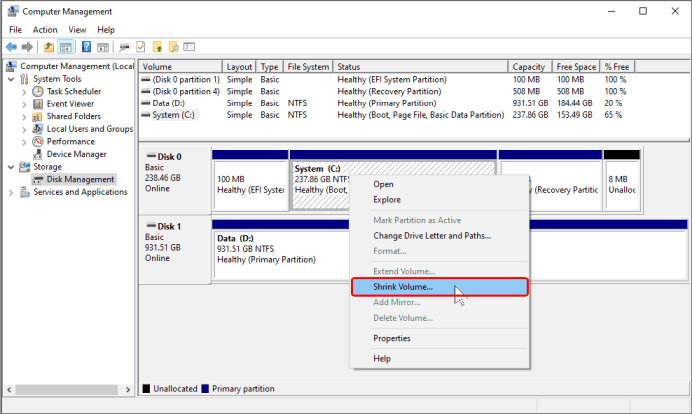Select the 100 MB EFI partition block
The image size is (692, 414).
point(250,184)
